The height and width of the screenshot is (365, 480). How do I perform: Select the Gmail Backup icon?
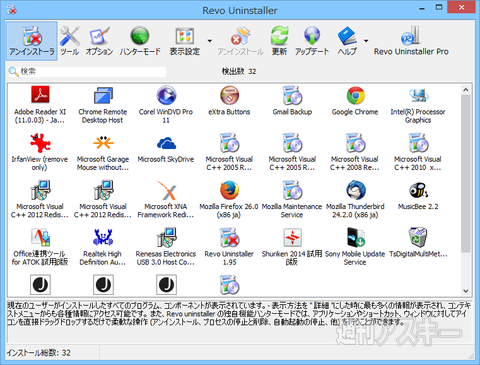coord(292,95)
